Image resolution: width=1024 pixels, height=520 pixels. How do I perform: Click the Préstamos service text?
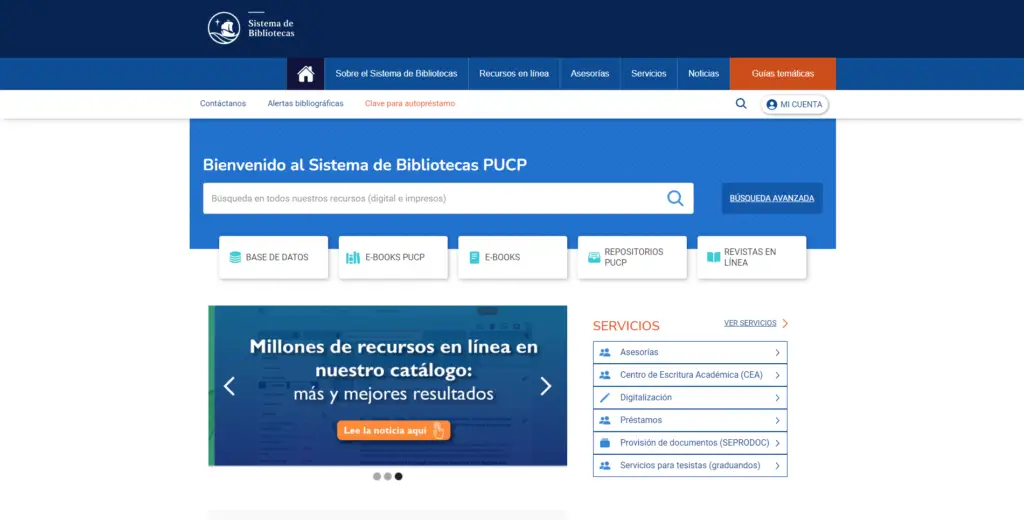641,420
